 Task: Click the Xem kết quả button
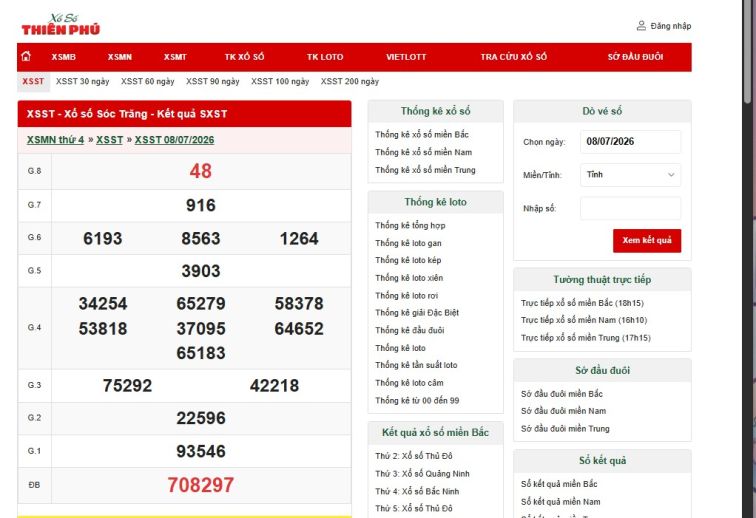click(x=647, y=240)
